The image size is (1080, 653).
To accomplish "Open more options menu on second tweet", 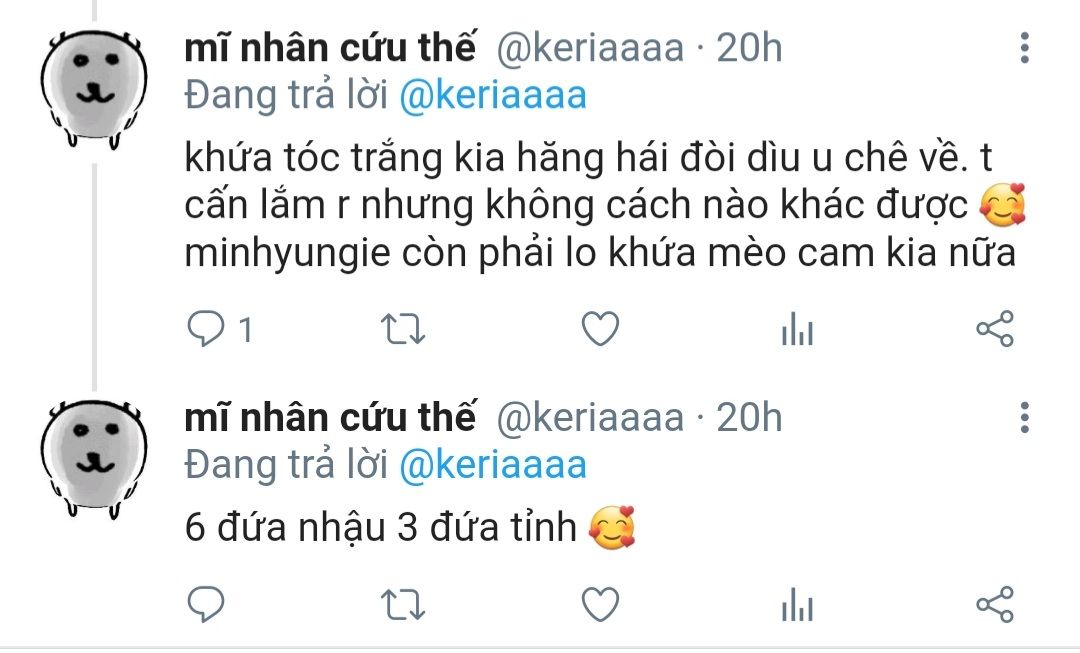I will tap(1025, 418).
